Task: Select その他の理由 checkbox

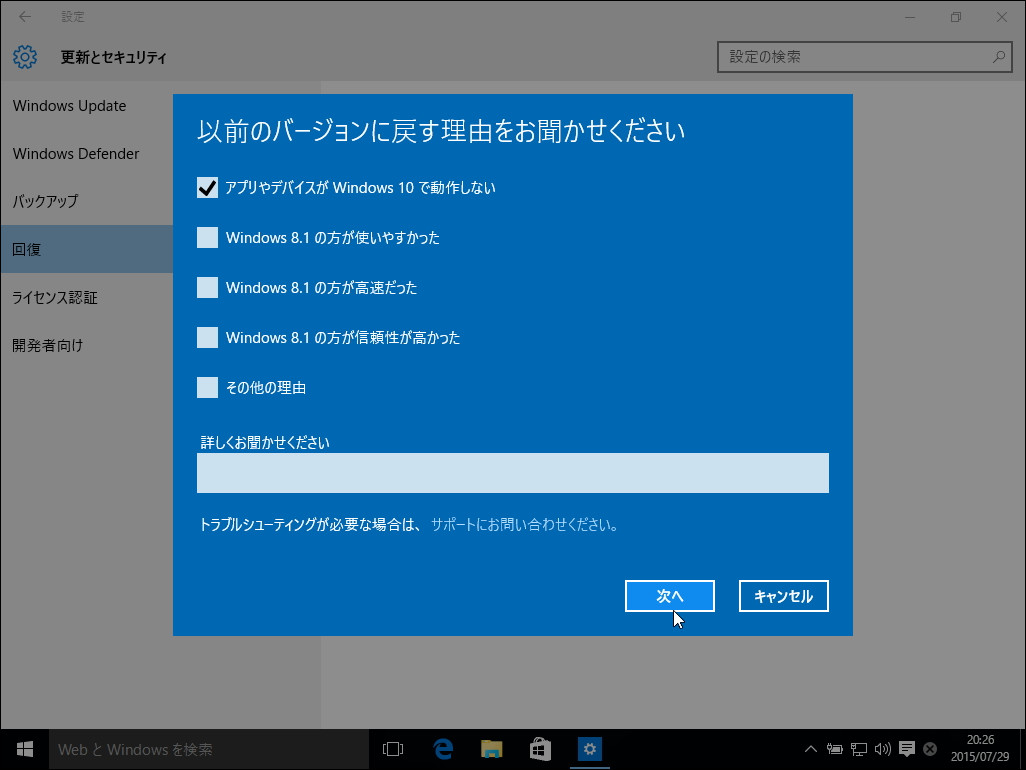Action: pos(206,387)
